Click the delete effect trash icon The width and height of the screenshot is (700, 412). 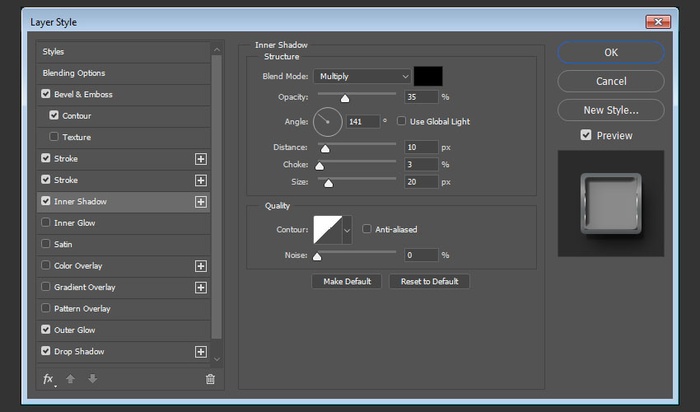210,379
